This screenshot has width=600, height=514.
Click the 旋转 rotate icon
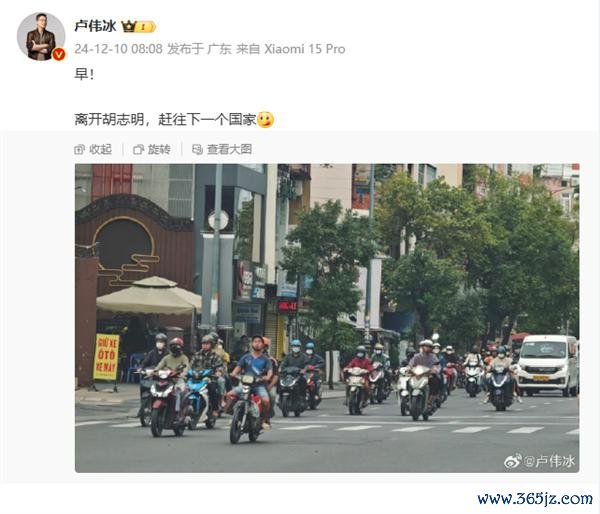point(139,150)
